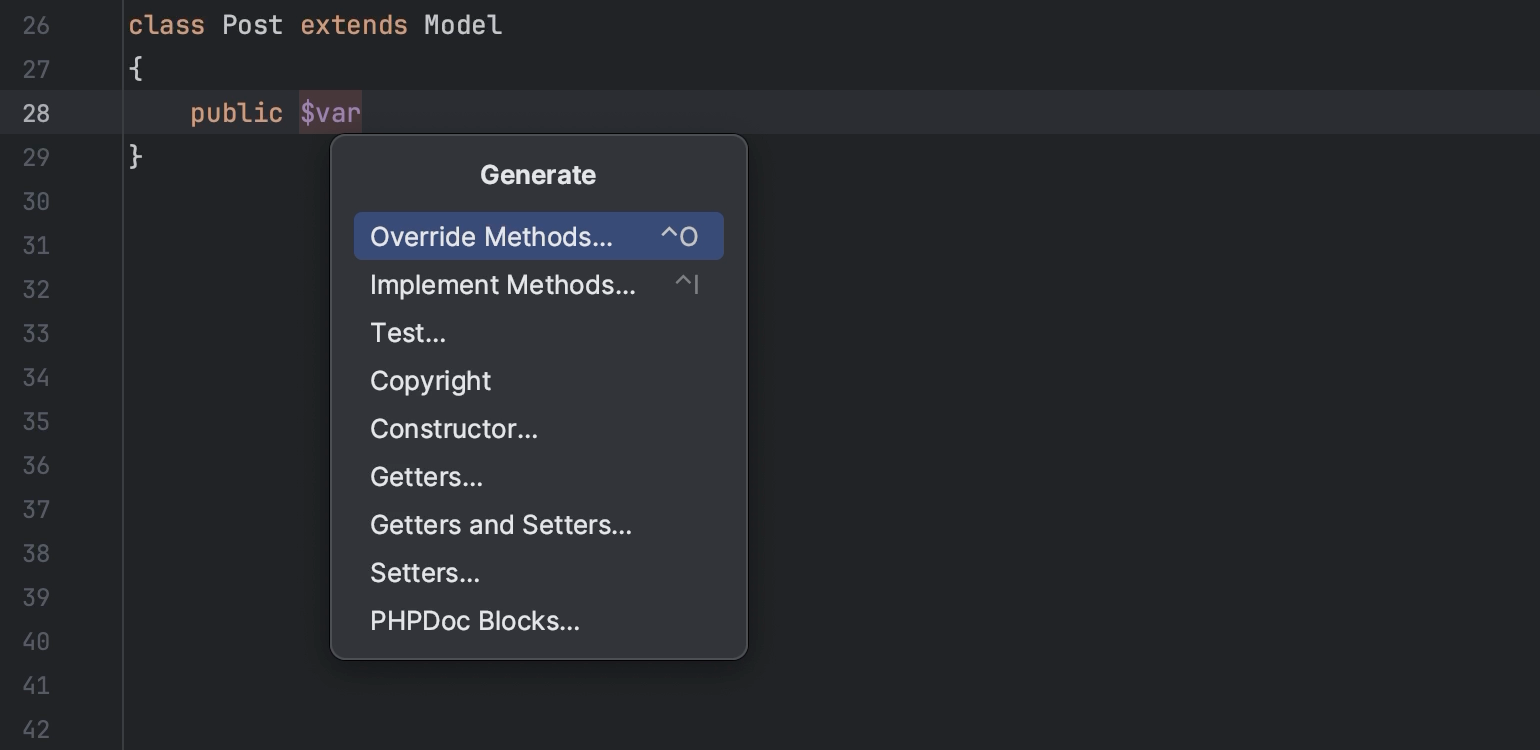Choose Constructor in the Generate menu
This screenshot has width=1540, height=750.
(x=453, y=428)
